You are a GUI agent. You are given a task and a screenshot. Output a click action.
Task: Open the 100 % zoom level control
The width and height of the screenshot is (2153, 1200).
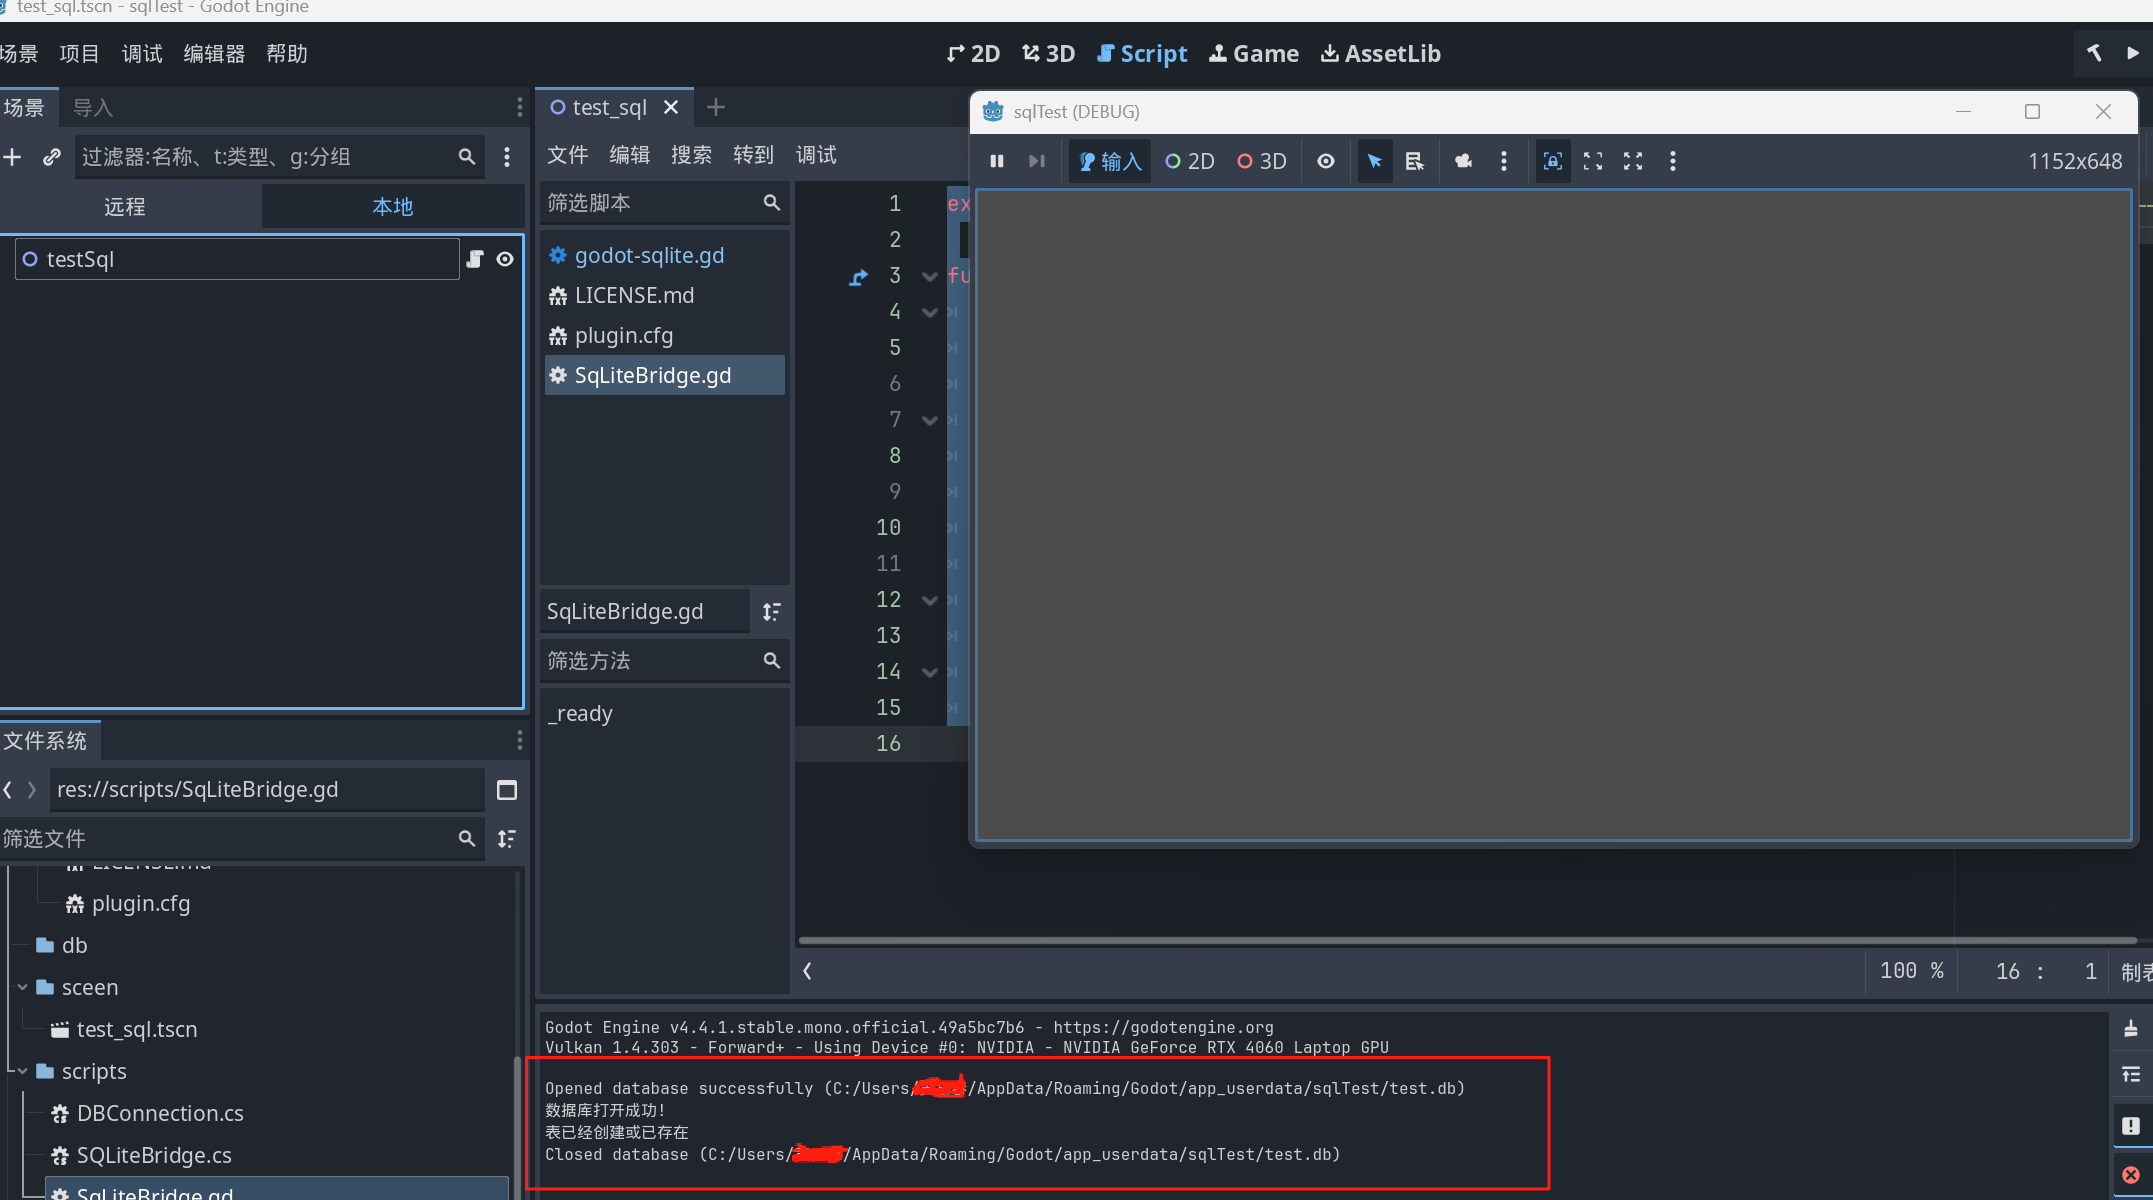(1911, 971)
